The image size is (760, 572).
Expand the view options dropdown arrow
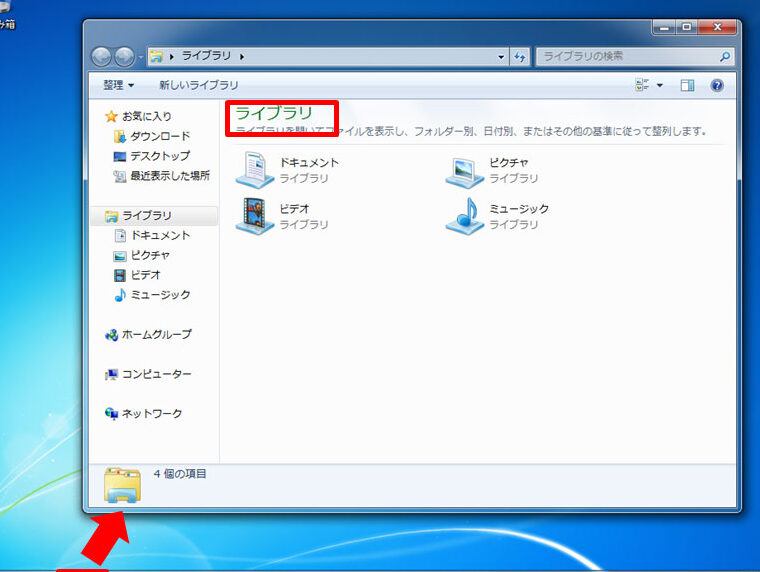click(660, 86)
